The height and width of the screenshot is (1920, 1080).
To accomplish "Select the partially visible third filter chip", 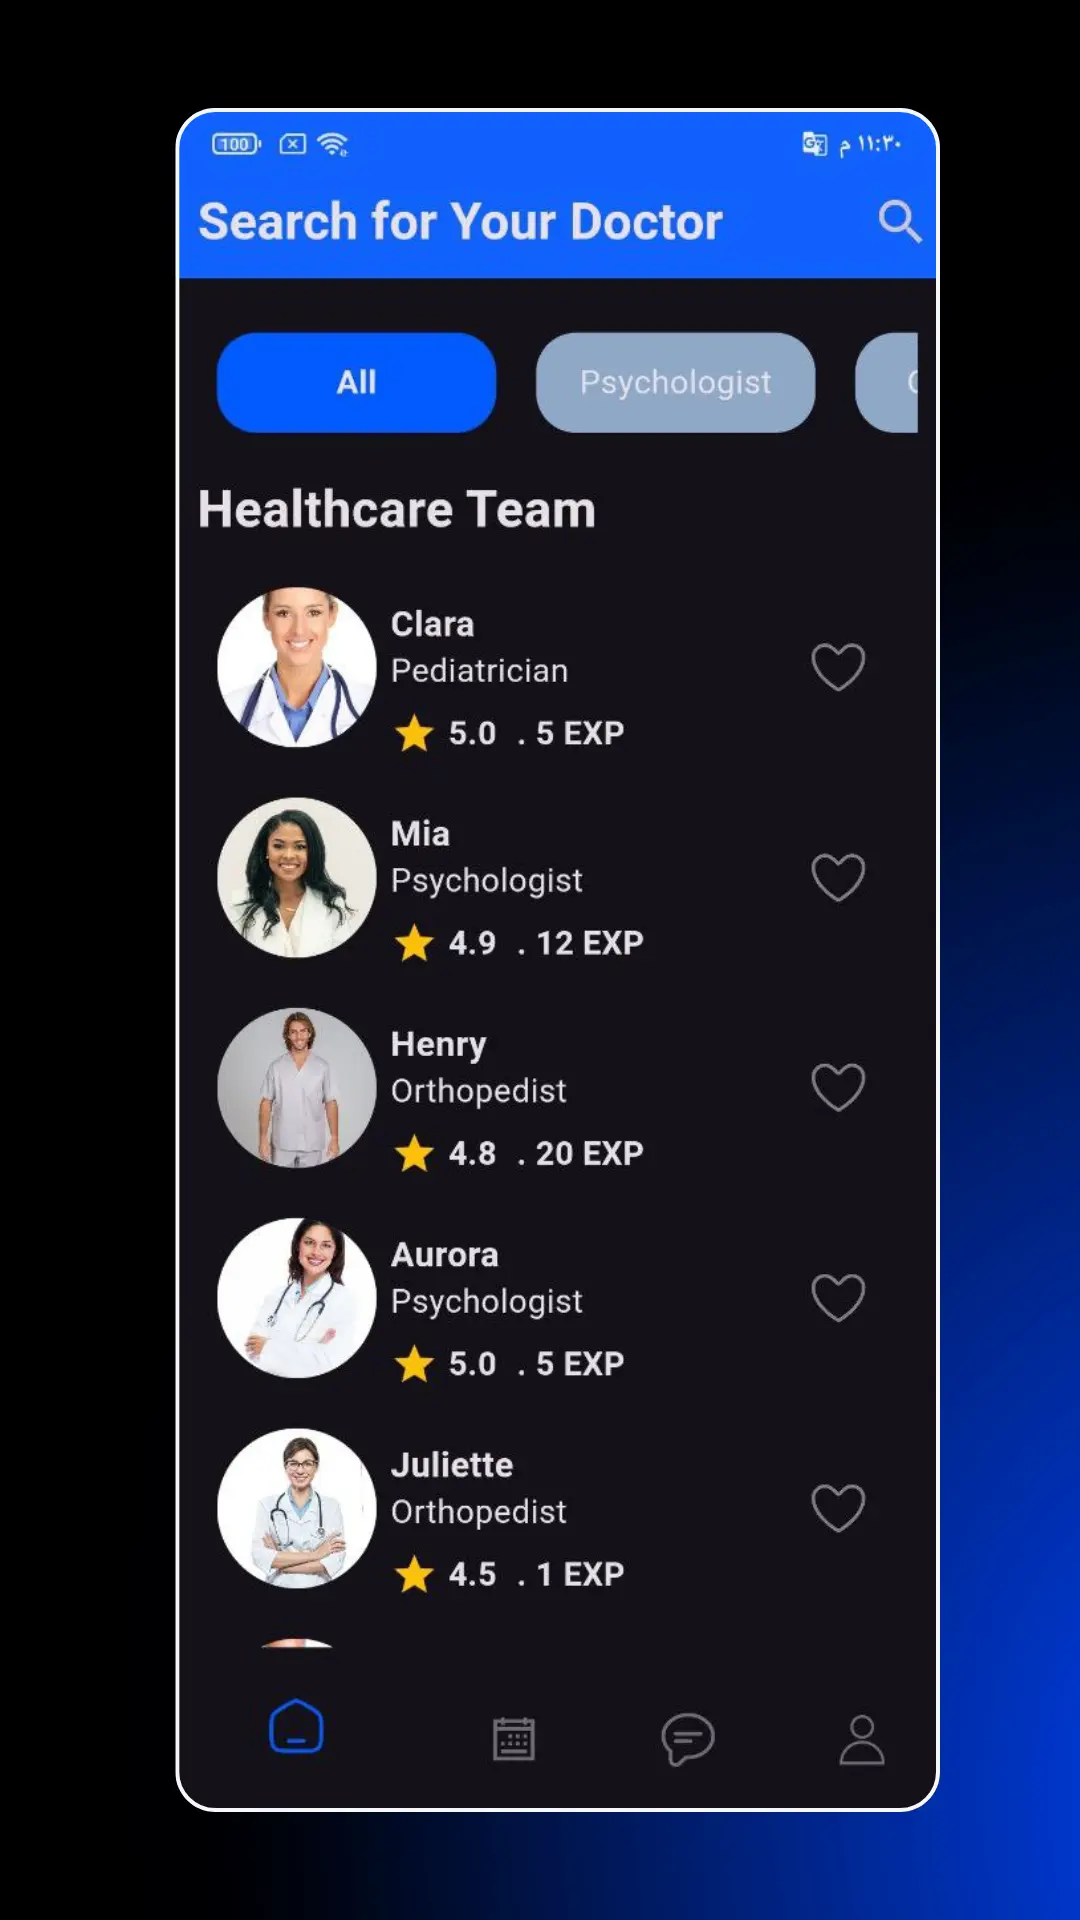I will point(887,382).
